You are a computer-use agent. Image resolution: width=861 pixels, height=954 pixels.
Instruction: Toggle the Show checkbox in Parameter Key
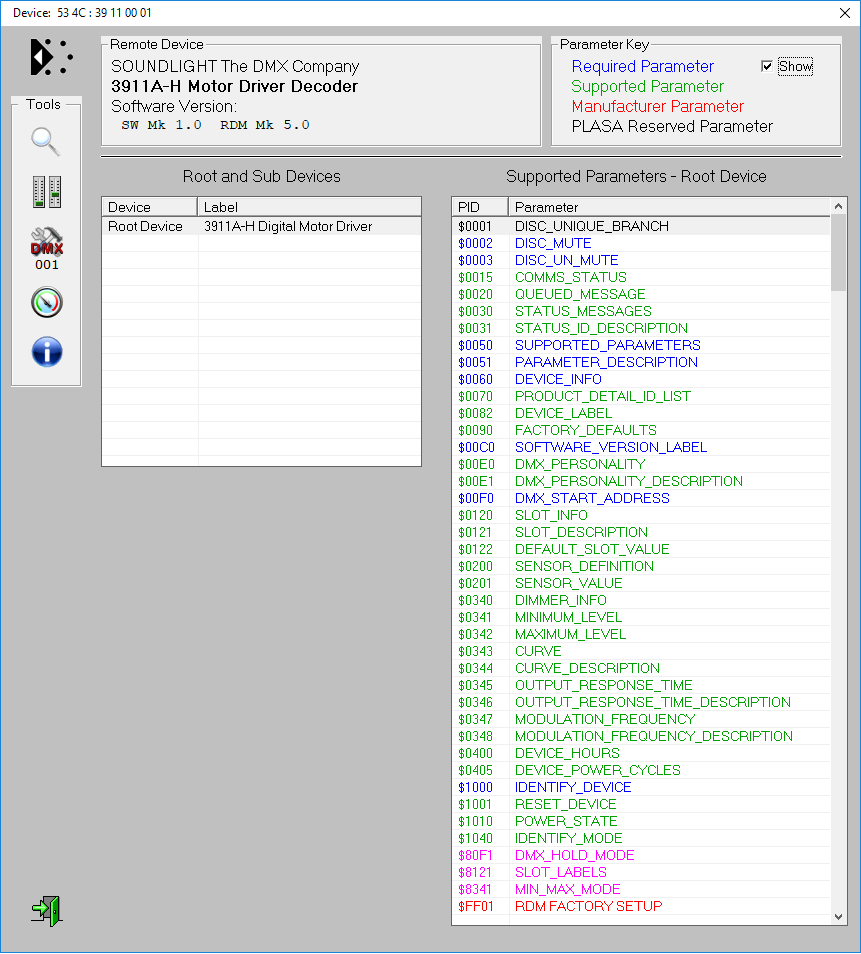point(767,66)
